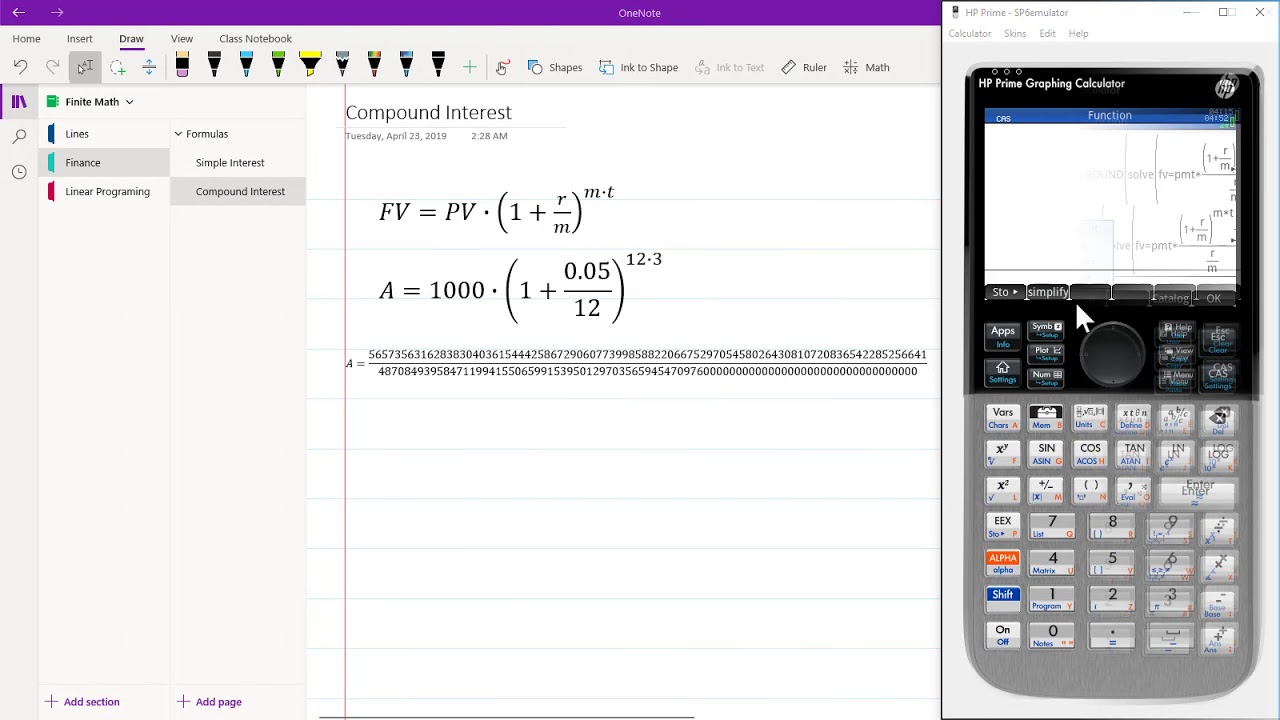Toggle the orange ALPHA key
This screenshot has height=720, width=1280.
1003,563
